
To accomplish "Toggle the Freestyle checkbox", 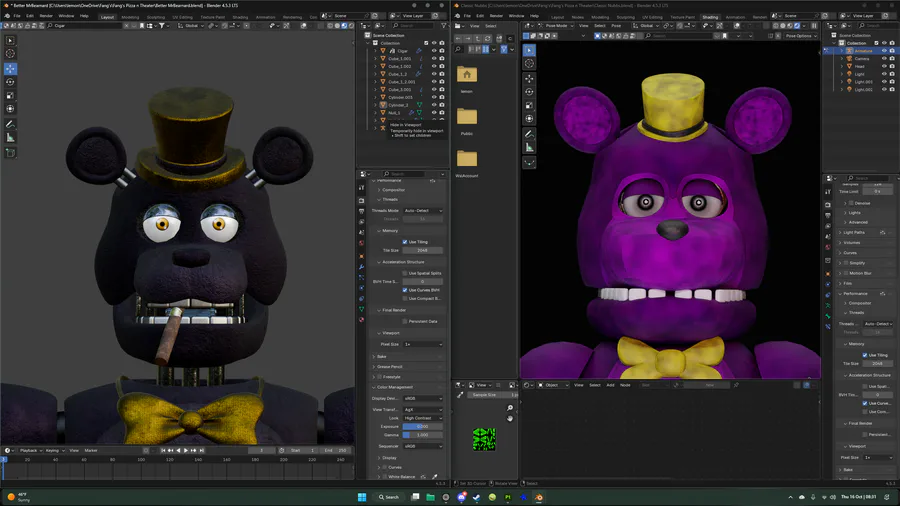I will 379,377.
